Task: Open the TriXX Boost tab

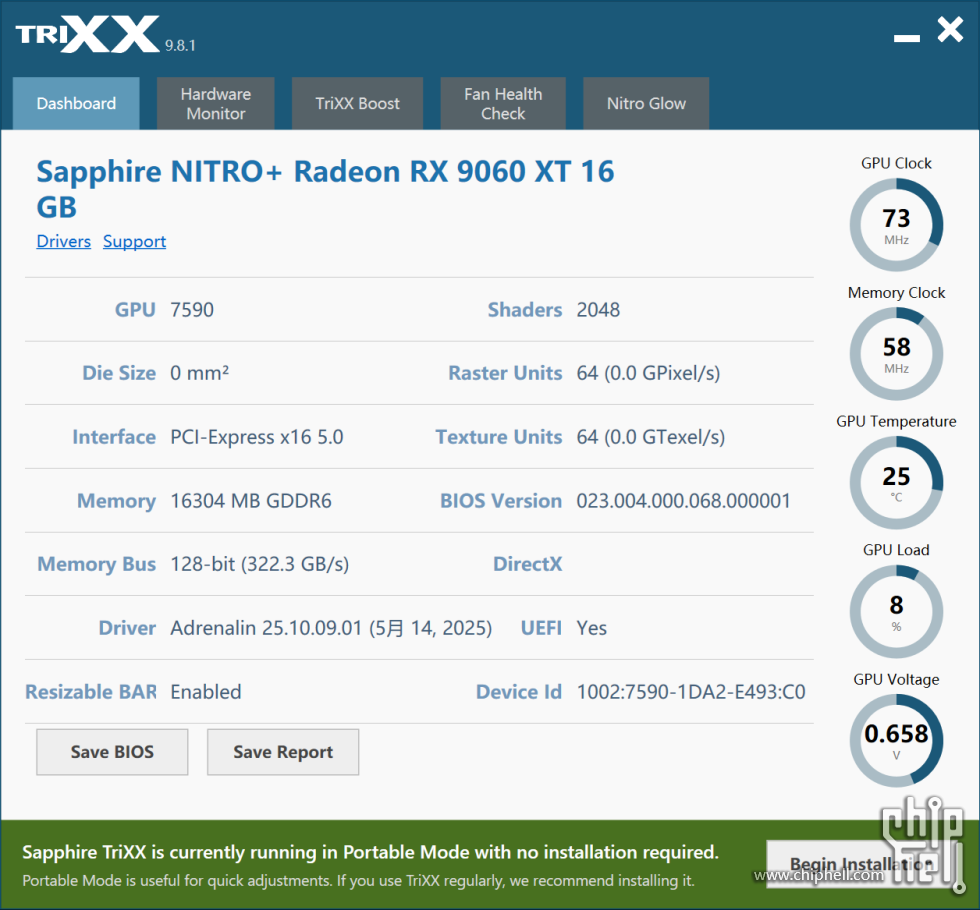Action: pyautogui.click(x=357, y=103)
